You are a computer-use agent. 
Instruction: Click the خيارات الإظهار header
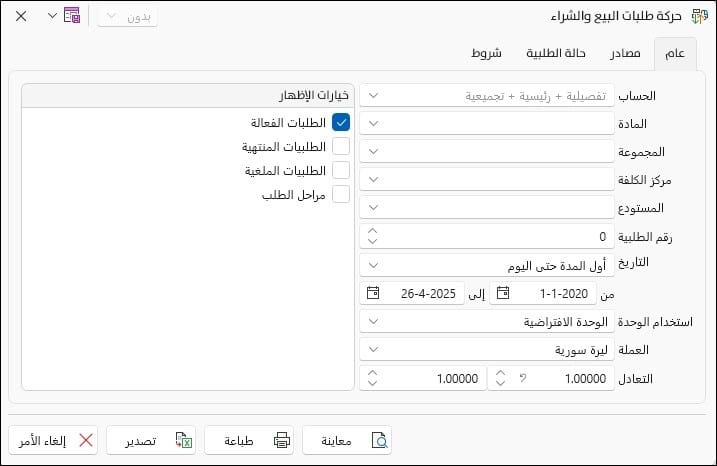pyautogui.click(x=188, y=96)
